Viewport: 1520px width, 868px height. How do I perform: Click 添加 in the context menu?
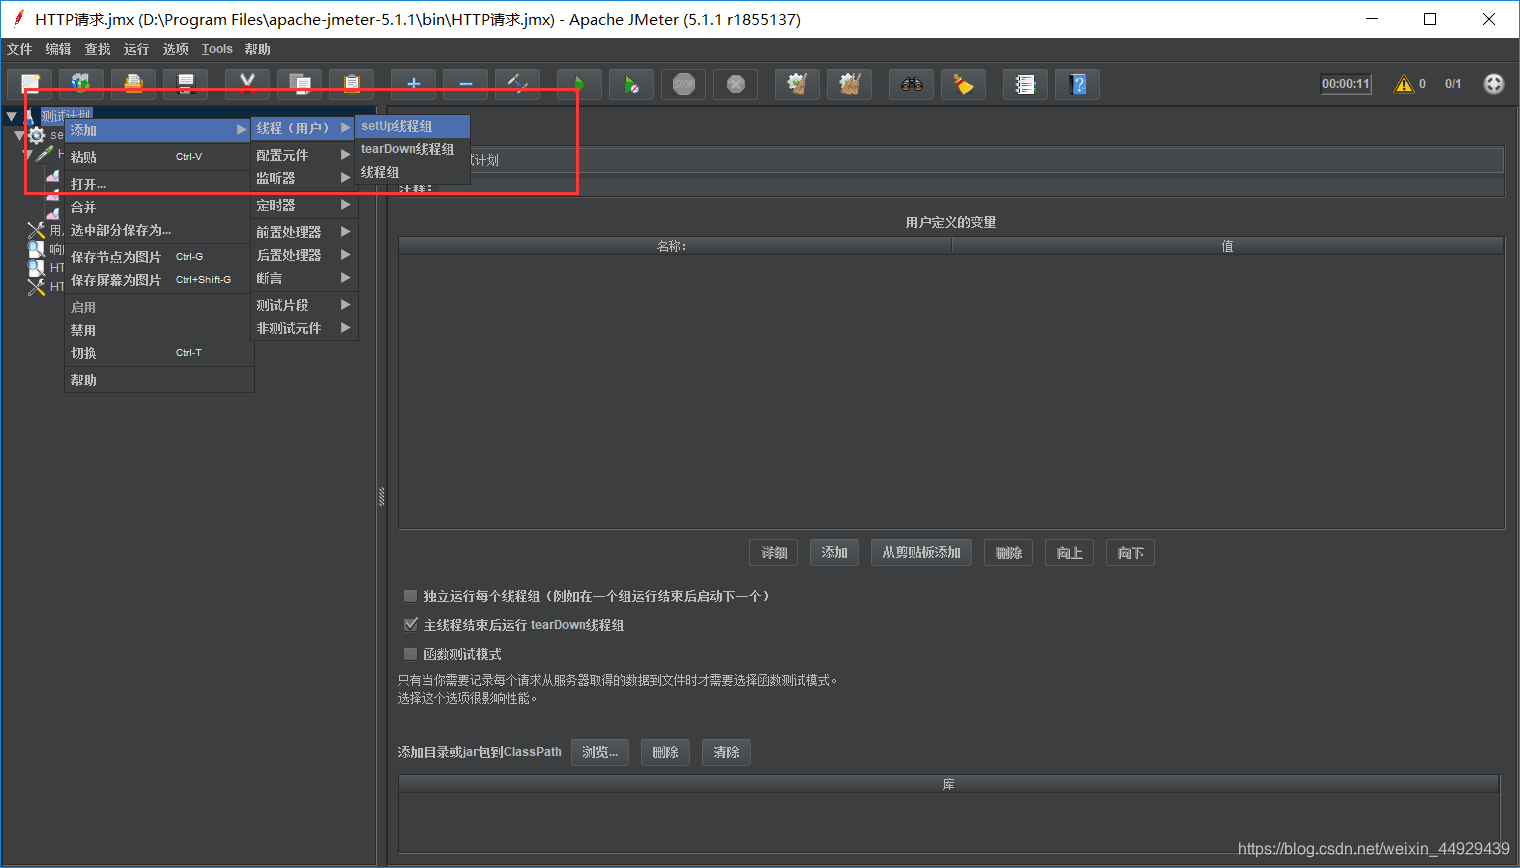(x=158, y=130)
